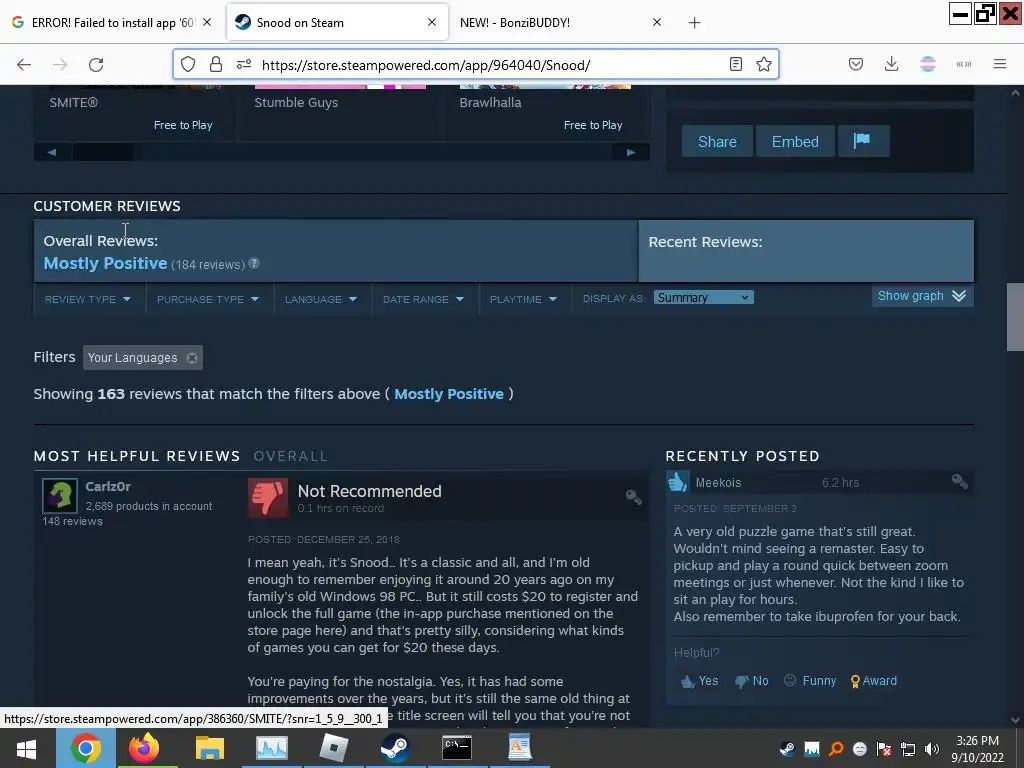
Task: Click the network tray icon
Action: point(908,749)
